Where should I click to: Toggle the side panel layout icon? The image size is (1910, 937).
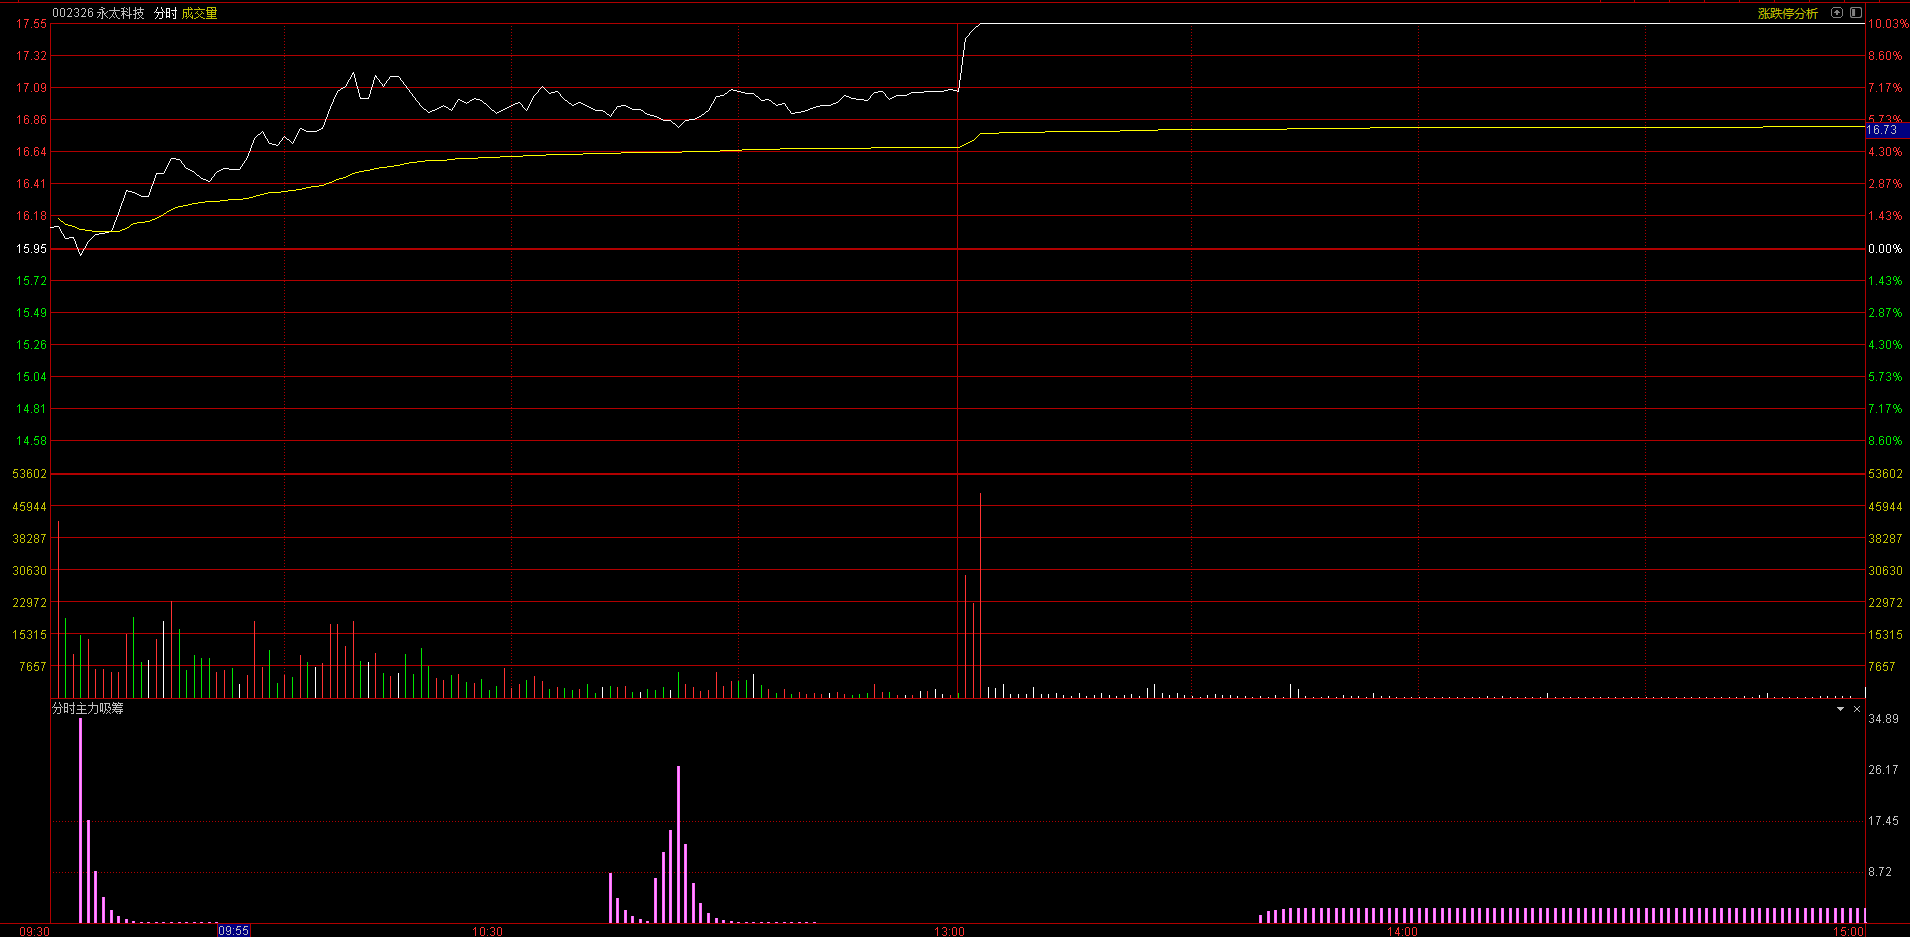1855,13
